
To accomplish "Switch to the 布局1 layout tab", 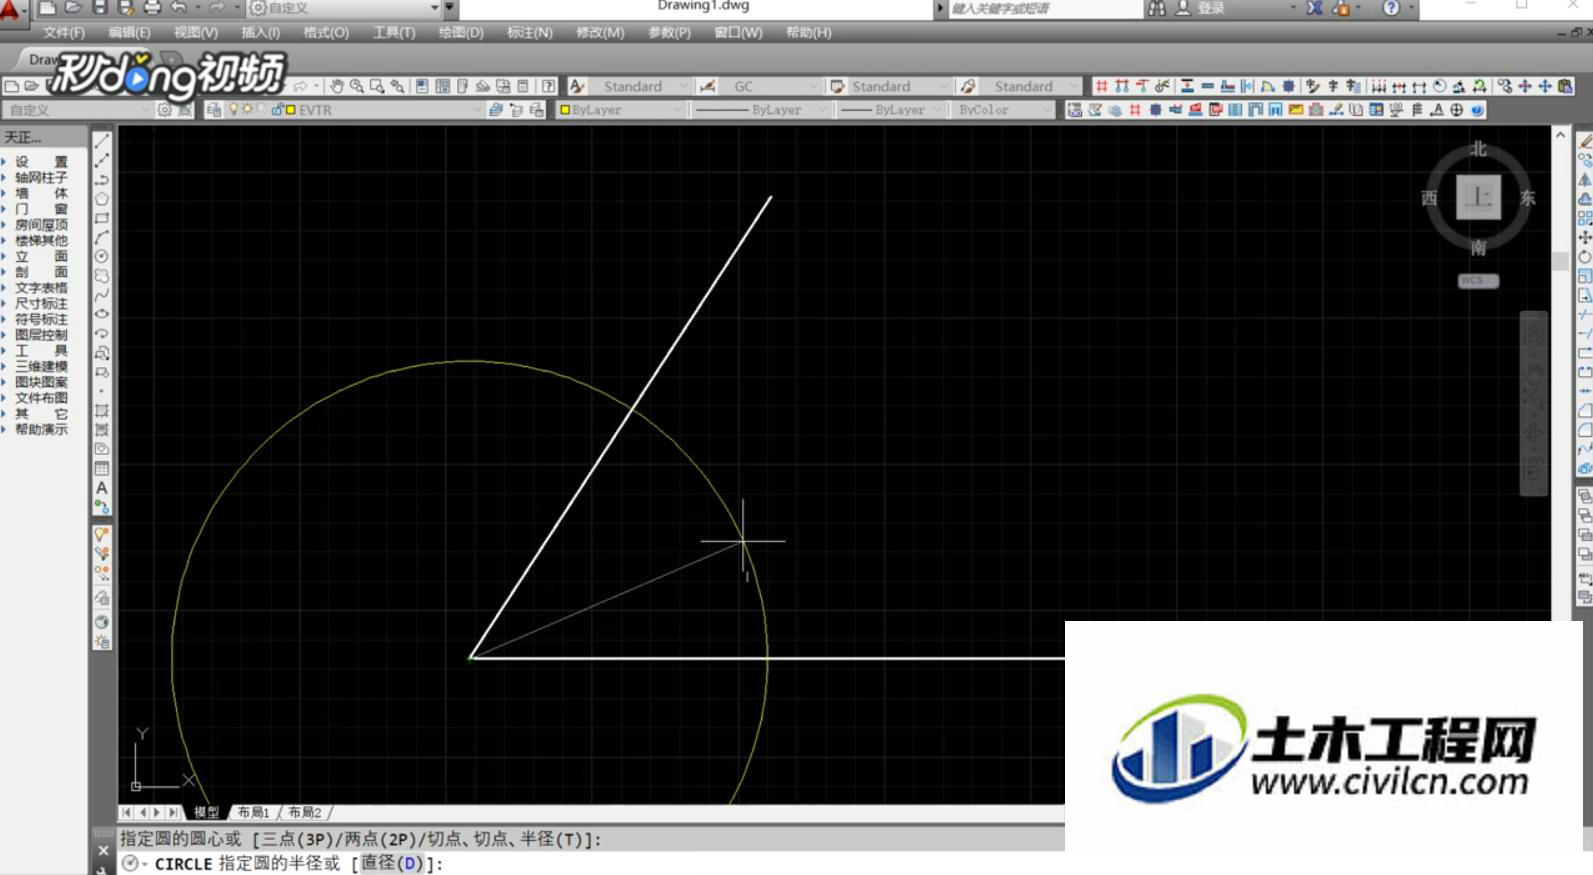I will coord(254,812).
